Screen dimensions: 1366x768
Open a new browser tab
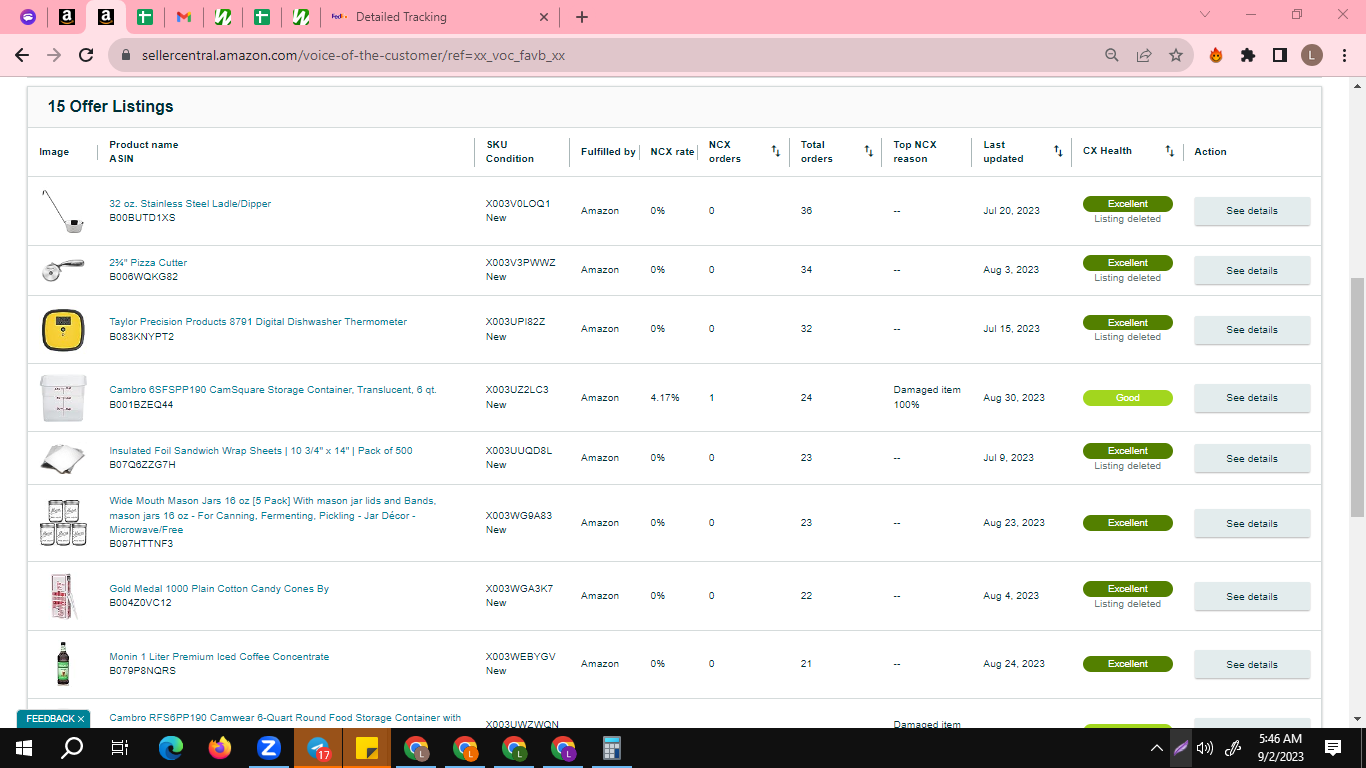(x=582, y=17)
